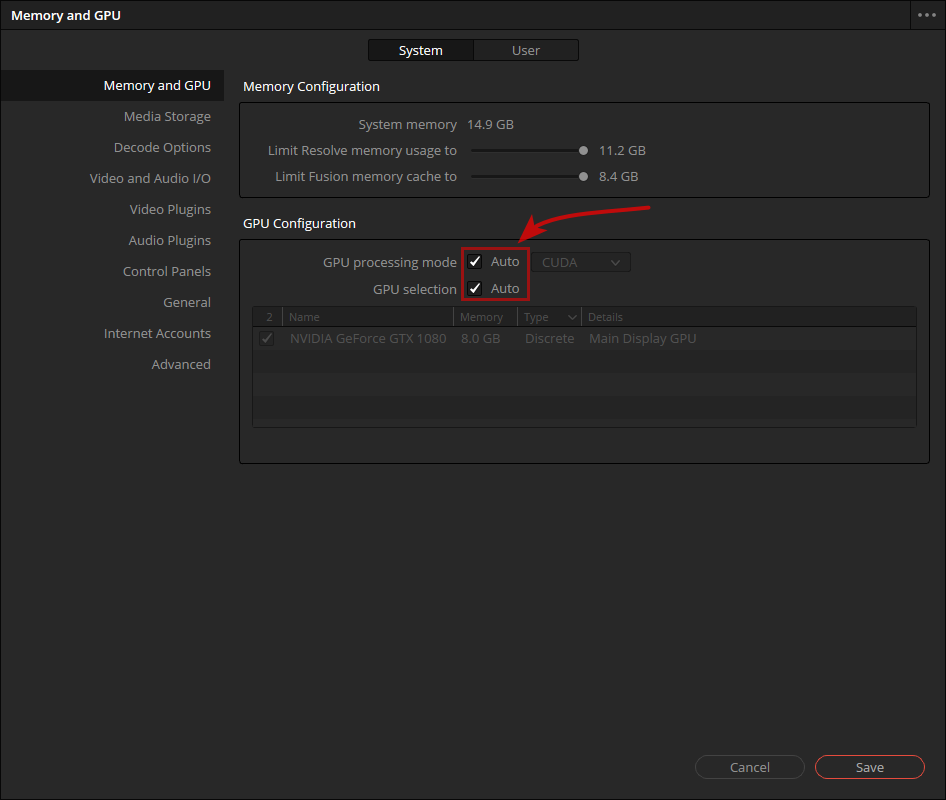The height and width of the screenshot is (800, 946).
Task: Click the Save button
Action: [869, 767]
